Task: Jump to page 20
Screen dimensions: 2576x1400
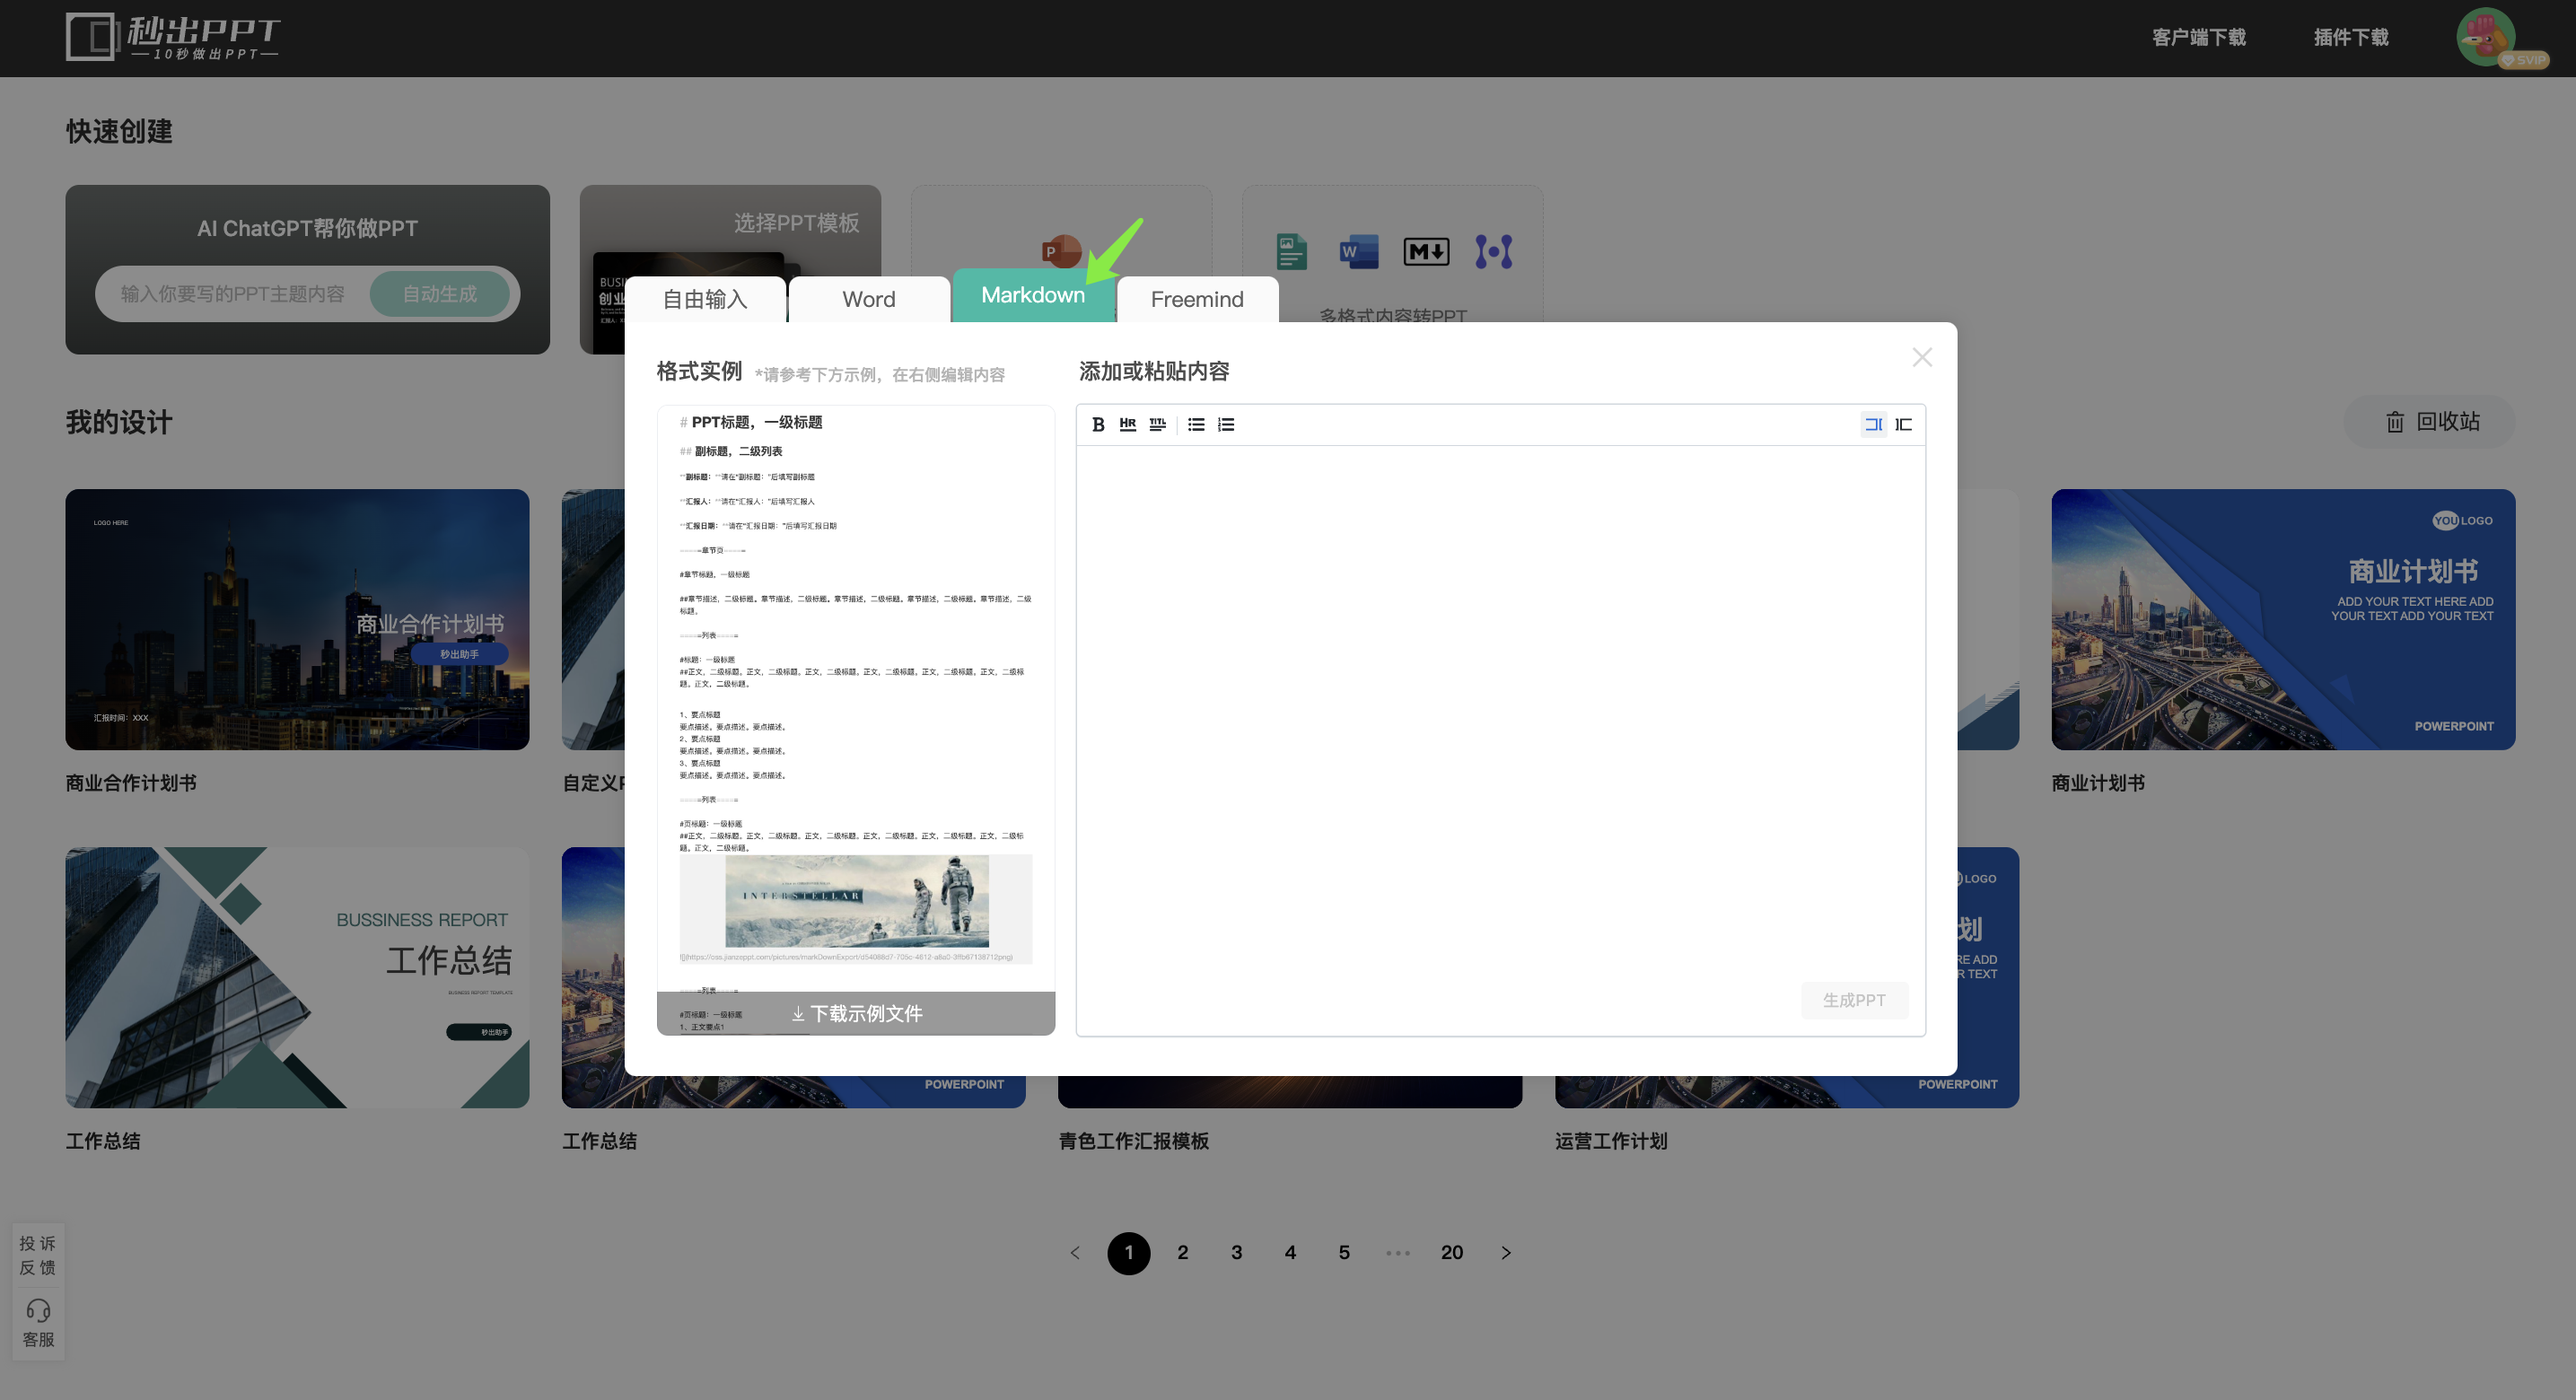Action: (x=1452, y=1253)
